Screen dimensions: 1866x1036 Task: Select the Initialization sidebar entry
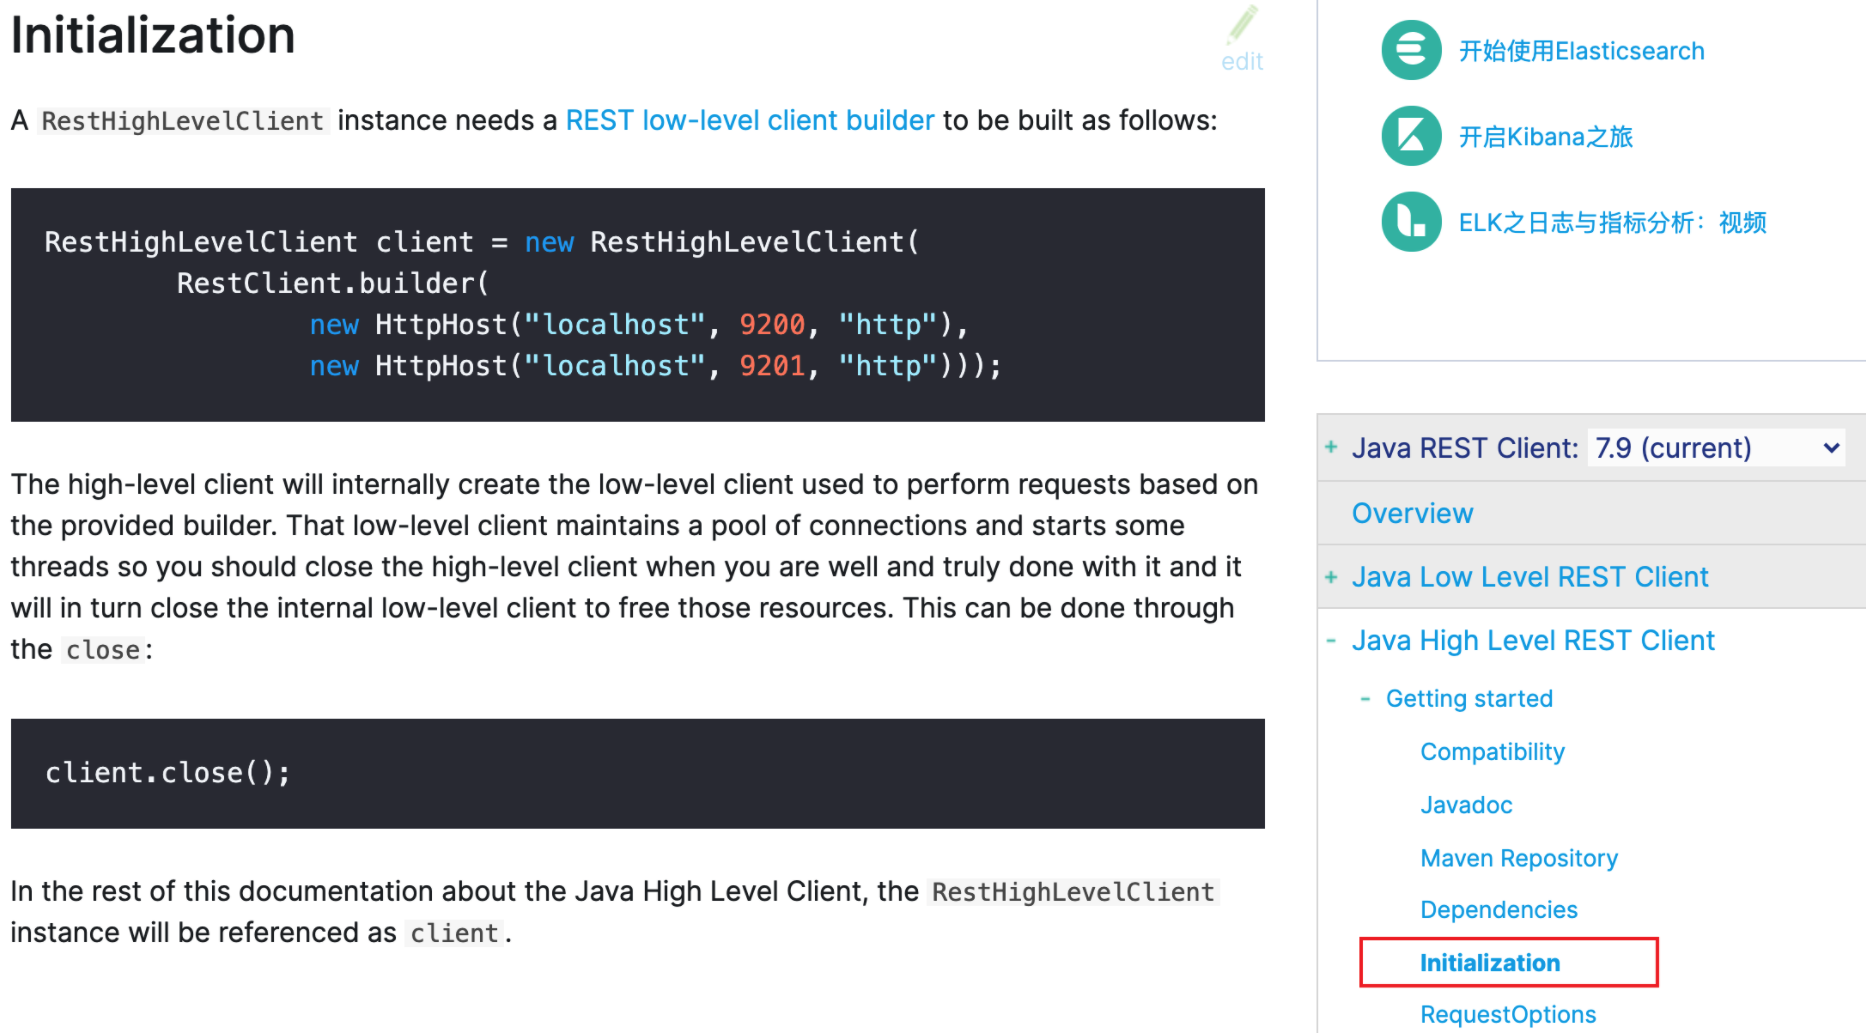[1490, 963]
